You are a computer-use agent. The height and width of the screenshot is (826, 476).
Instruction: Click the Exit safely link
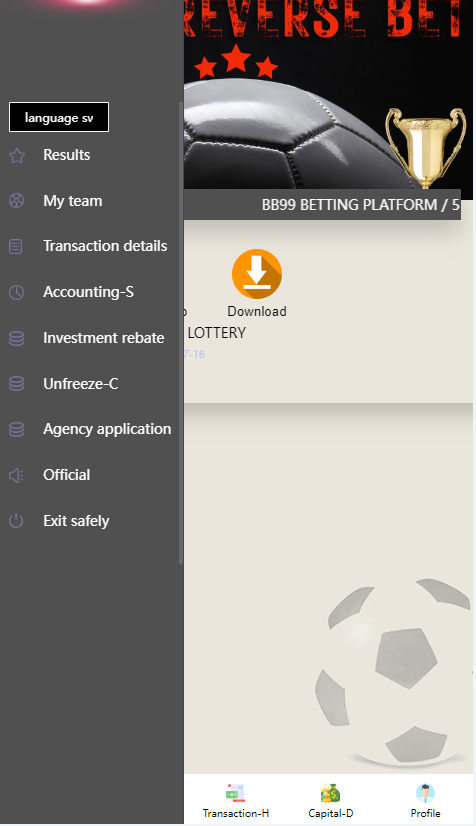pos(76,521)
